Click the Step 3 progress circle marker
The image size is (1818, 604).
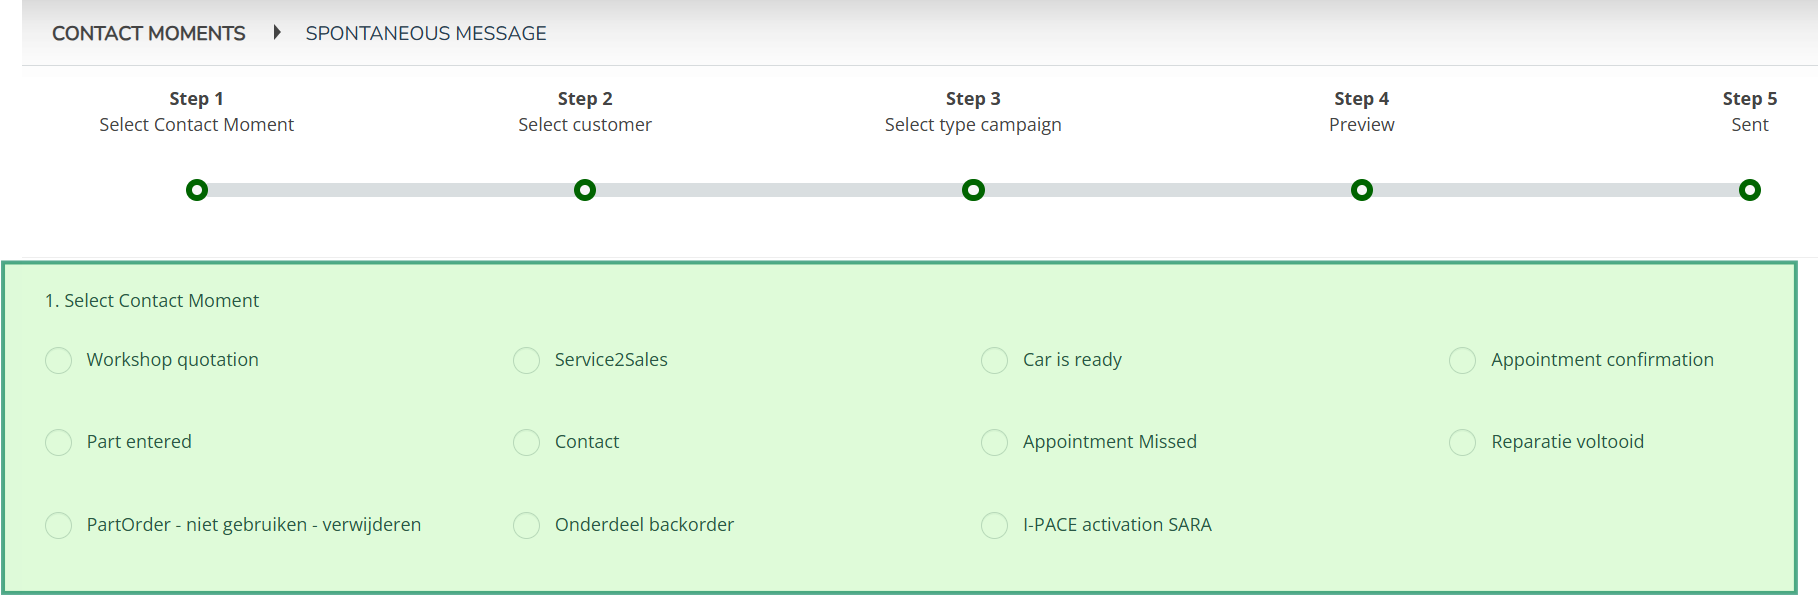(973, 190)
